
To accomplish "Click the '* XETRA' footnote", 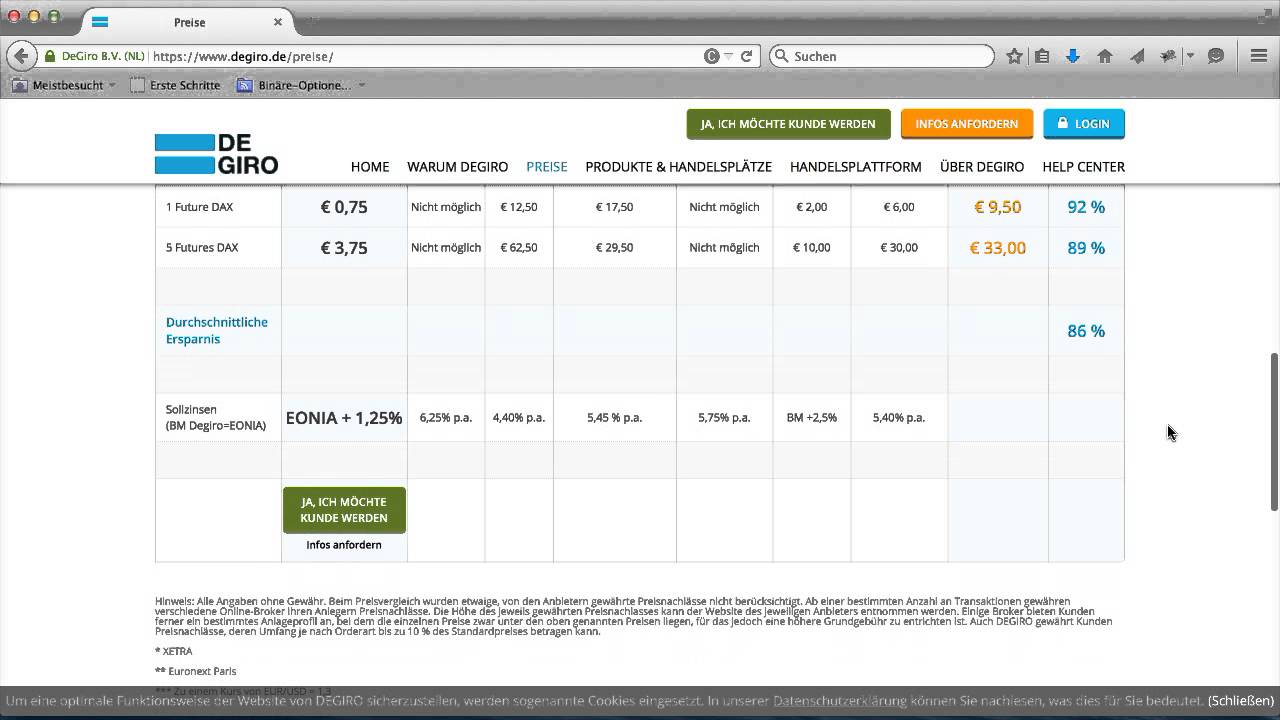I will (174, 651).
